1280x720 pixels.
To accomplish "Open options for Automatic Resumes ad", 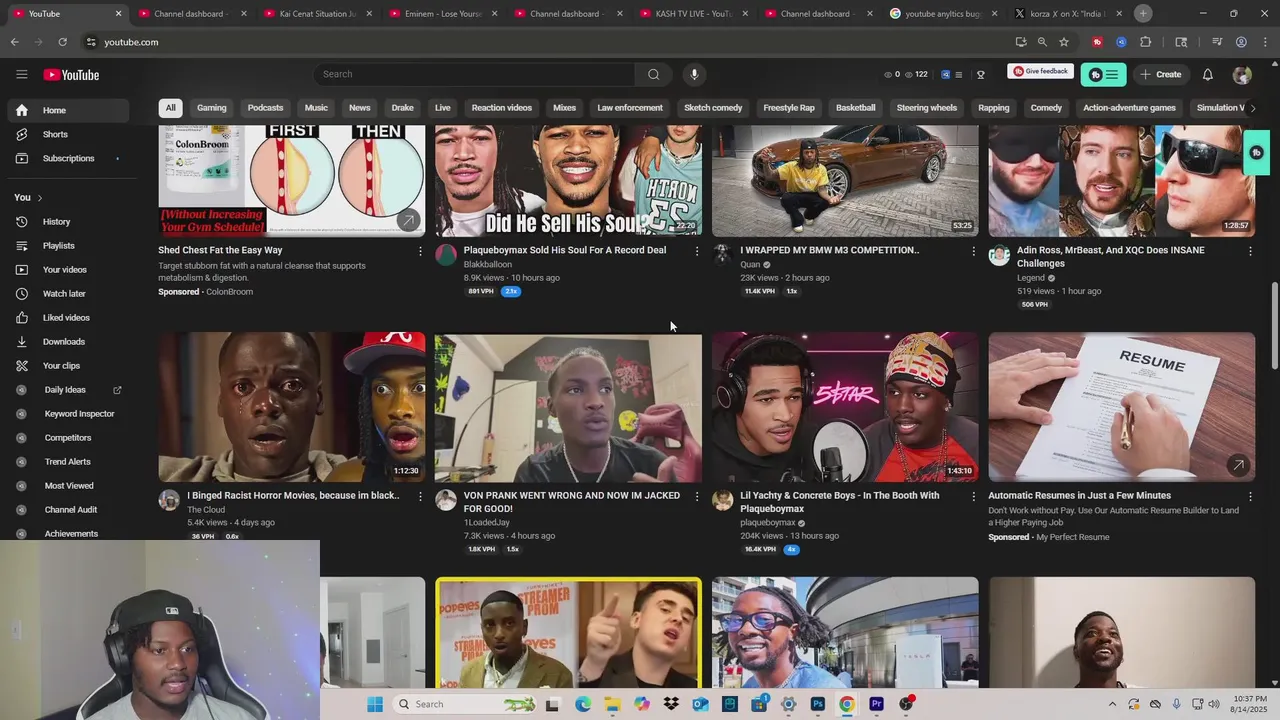I will [x=1250, y=496].
